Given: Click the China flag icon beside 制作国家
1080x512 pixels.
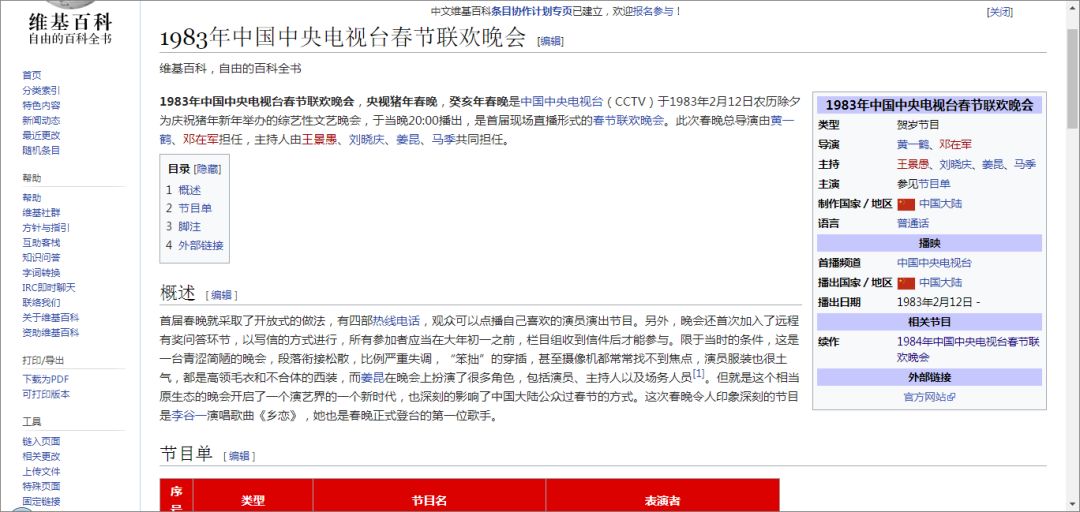Looking at the screenshot, I should 906,204.
